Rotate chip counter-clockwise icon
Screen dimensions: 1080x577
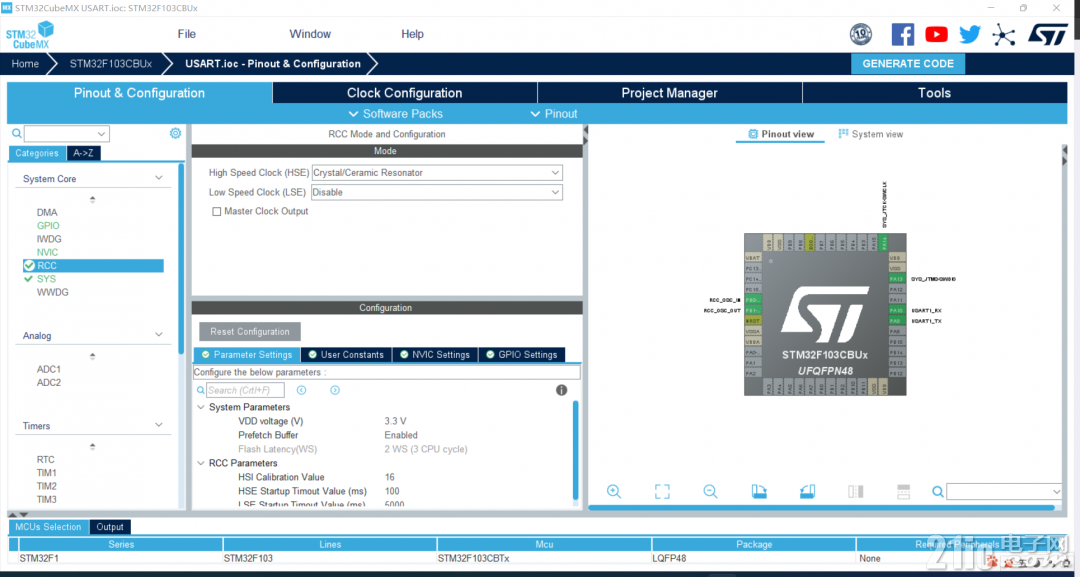click(x=807, y=491)
